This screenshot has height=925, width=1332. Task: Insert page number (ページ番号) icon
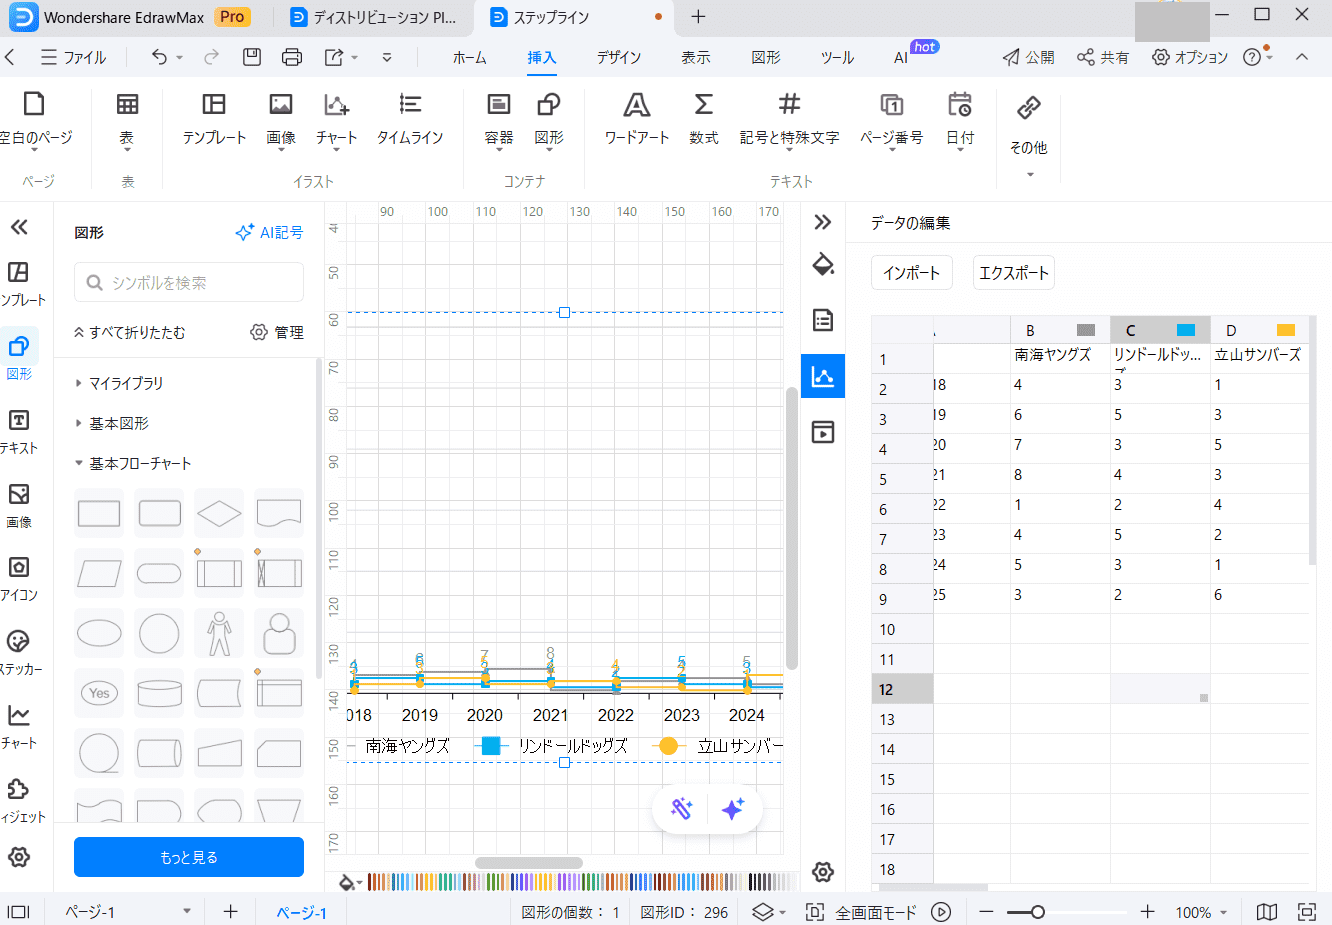(x=891, y=105)
